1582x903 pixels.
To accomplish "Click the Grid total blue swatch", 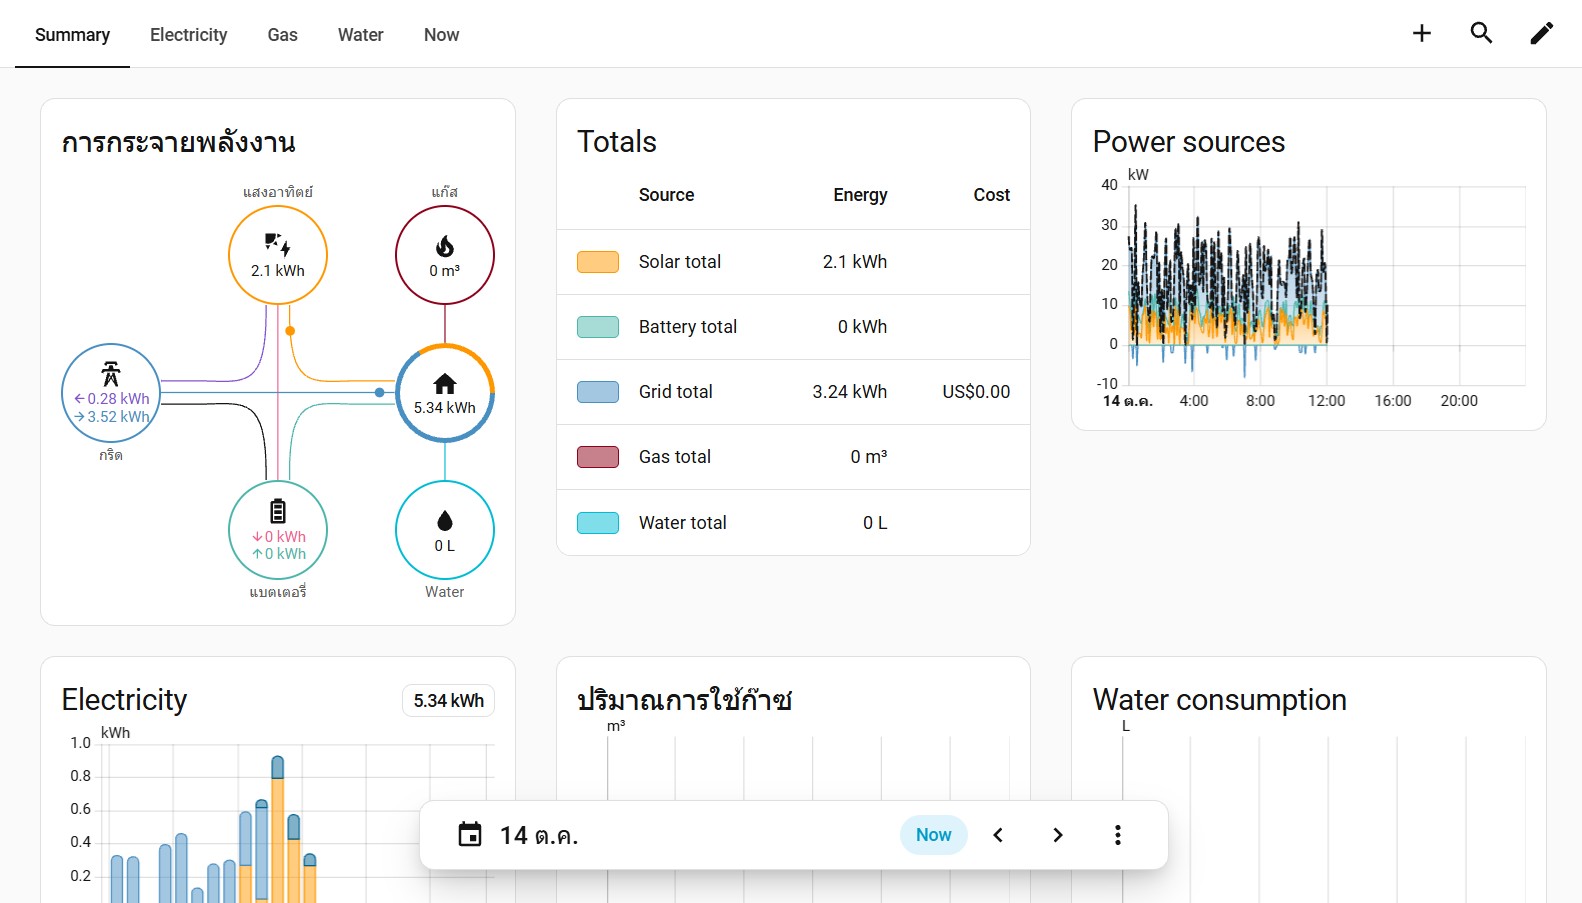I will click(598, 392).
